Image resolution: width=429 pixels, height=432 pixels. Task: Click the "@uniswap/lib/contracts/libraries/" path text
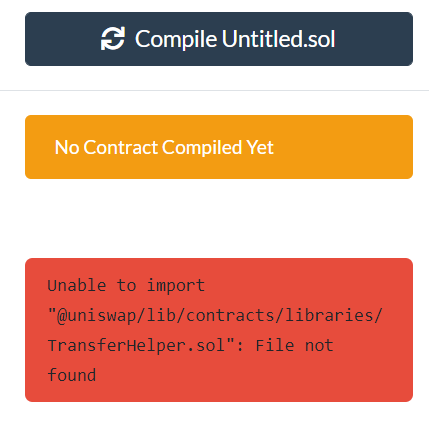(215, 315)
